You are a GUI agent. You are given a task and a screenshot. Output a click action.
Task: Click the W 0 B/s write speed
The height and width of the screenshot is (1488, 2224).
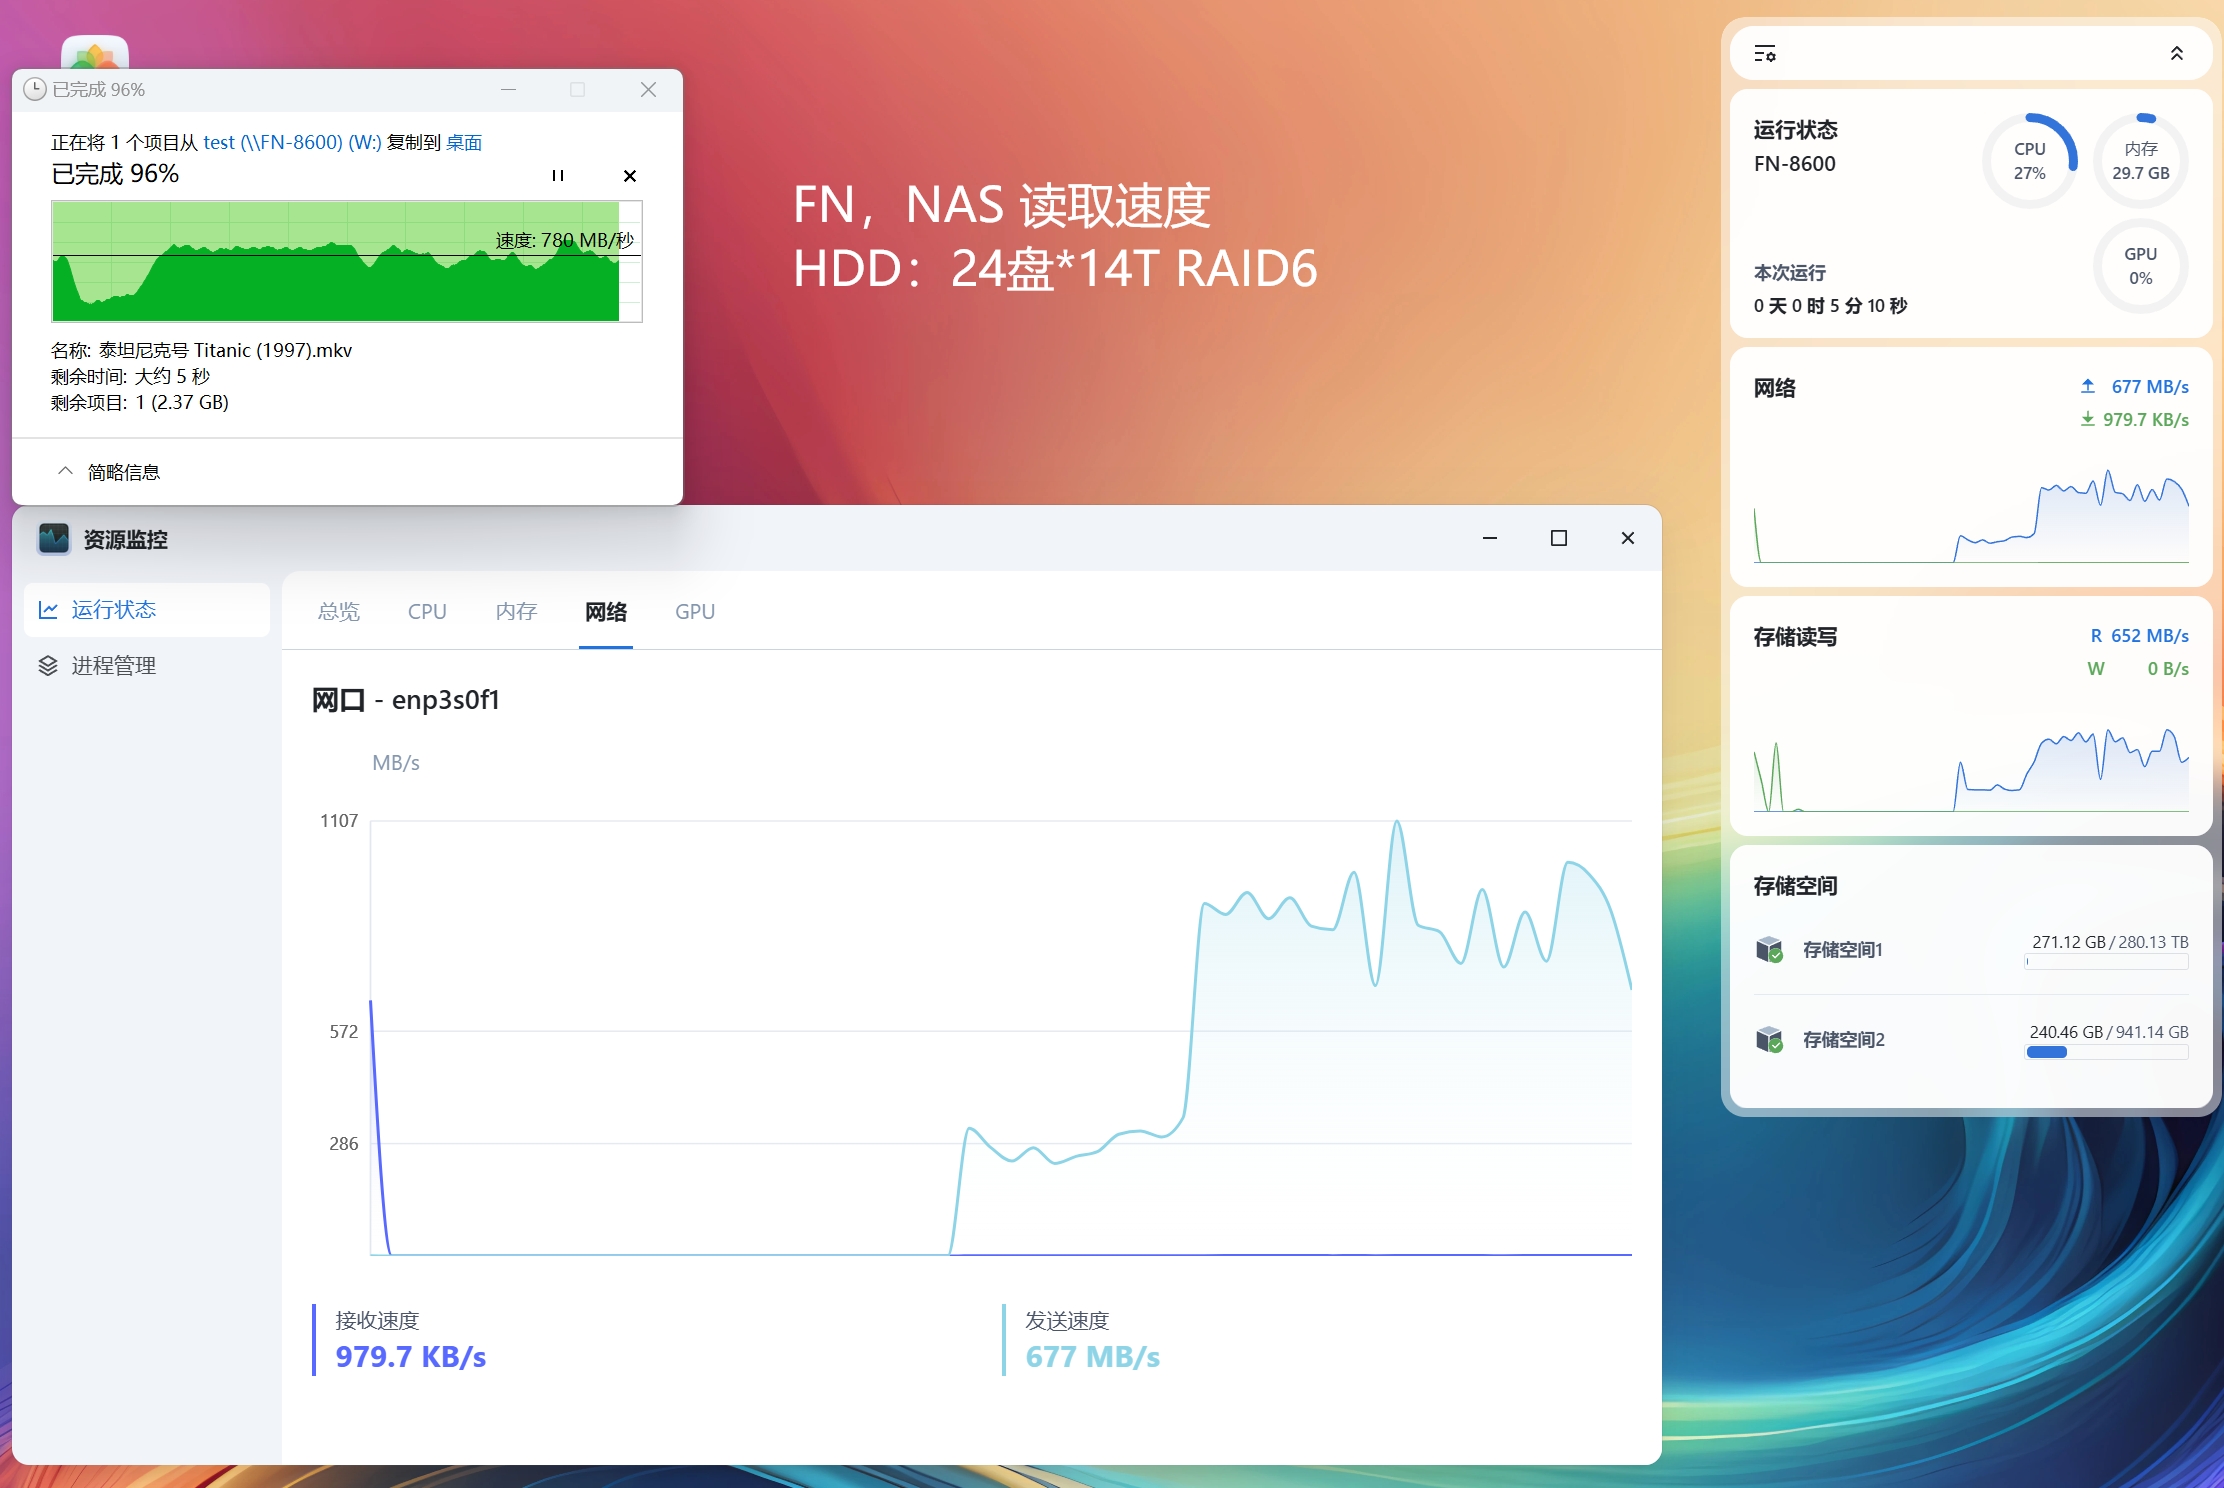click(x=2138, y=669)
